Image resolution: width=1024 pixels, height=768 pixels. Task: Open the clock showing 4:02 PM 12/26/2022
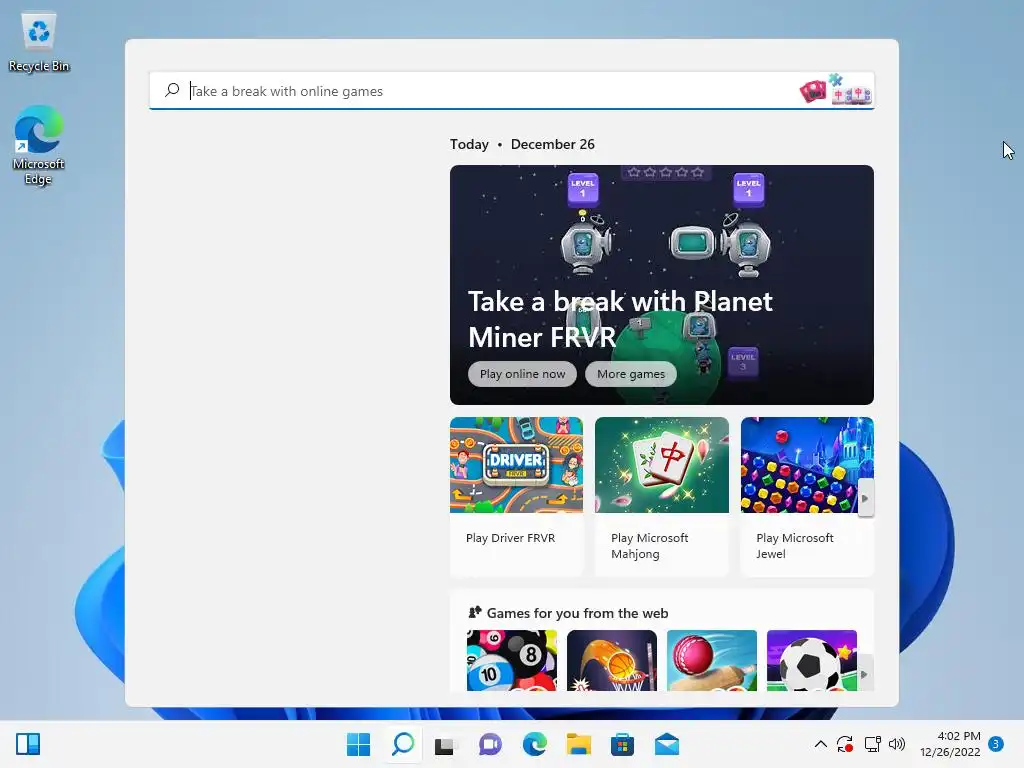950,744
